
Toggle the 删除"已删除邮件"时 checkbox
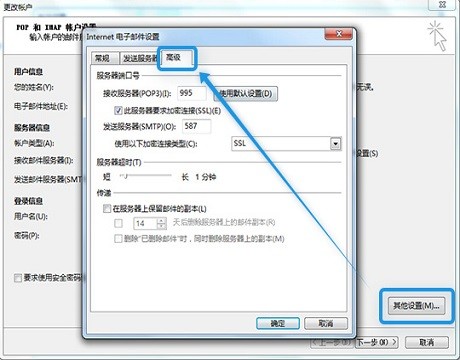click(118, 238)
